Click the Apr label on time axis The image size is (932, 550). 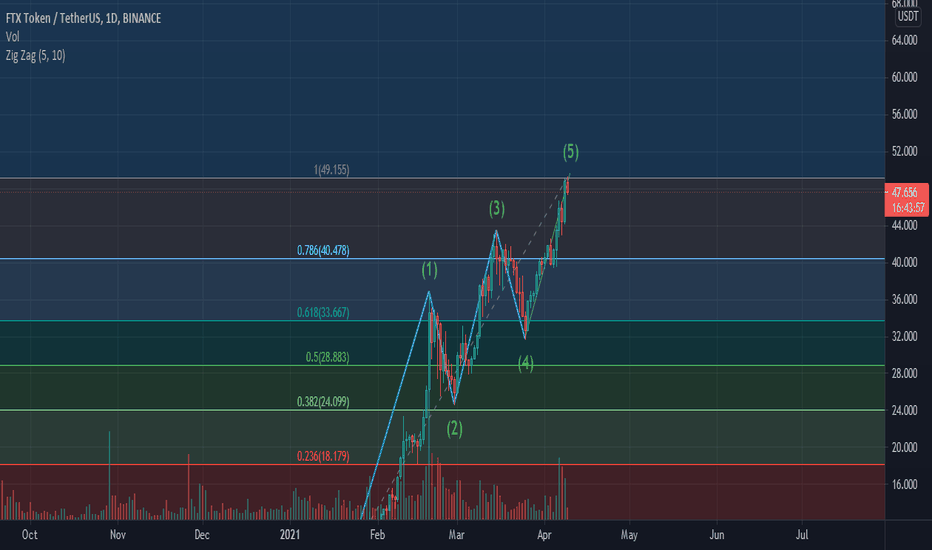pyautogui.click(x=544, y=535)
